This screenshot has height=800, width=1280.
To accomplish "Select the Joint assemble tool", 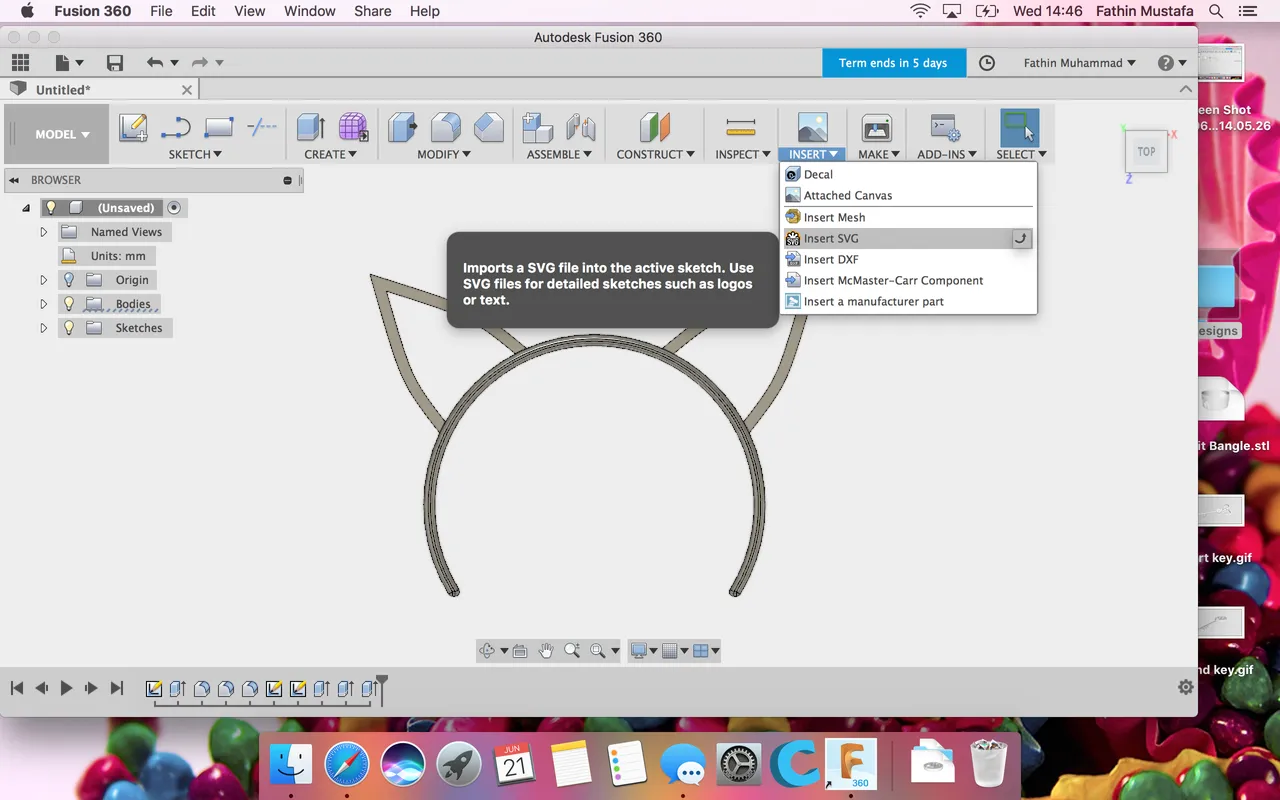I will tap(581, 128).
